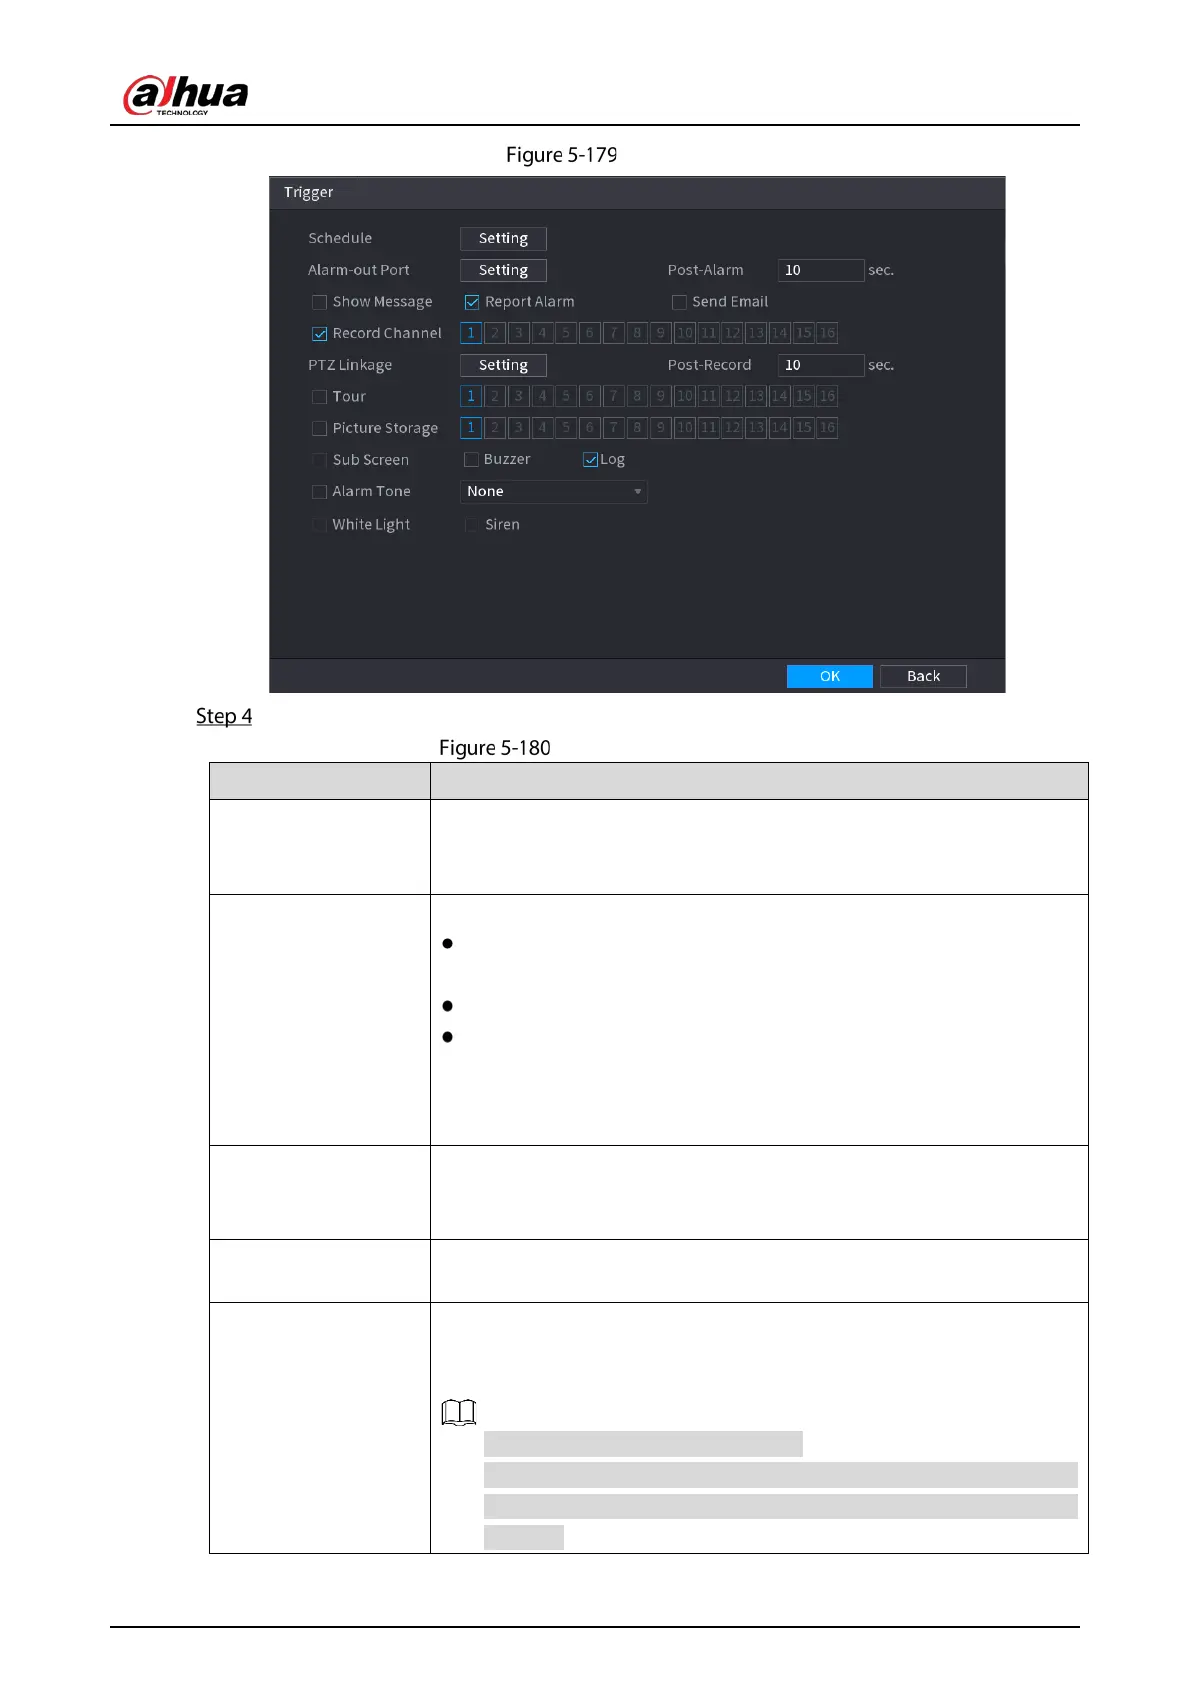Enable the Sub Screen checkbox

pyautogui.click(x=319, y=460)
